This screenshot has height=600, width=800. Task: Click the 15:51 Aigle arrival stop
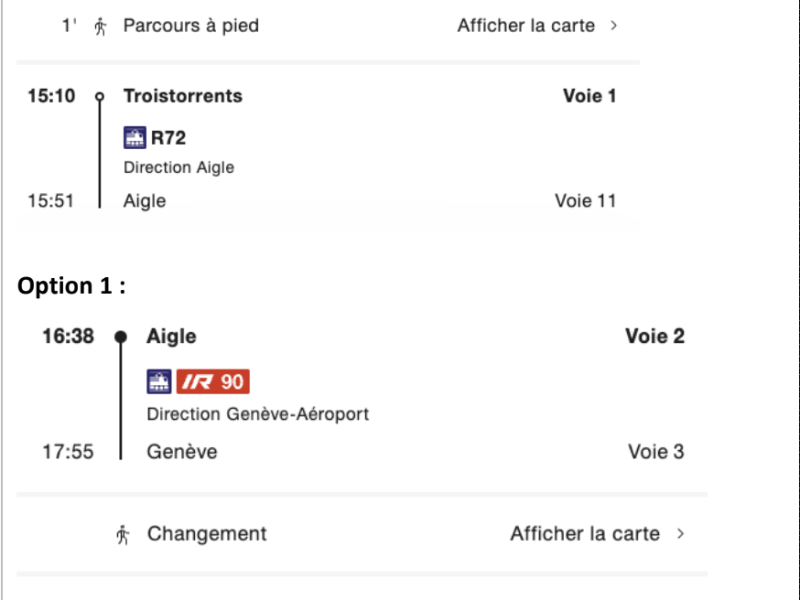144,201
